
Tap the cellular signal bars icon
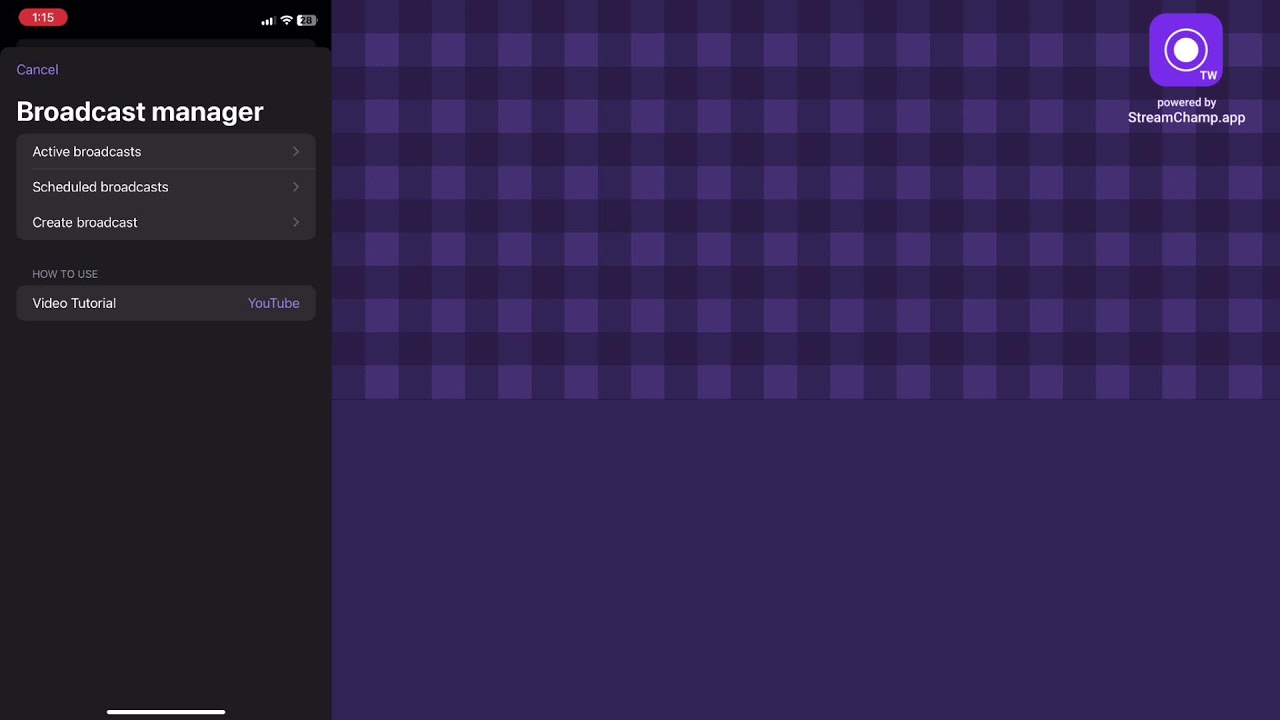(x=268, y=21)
